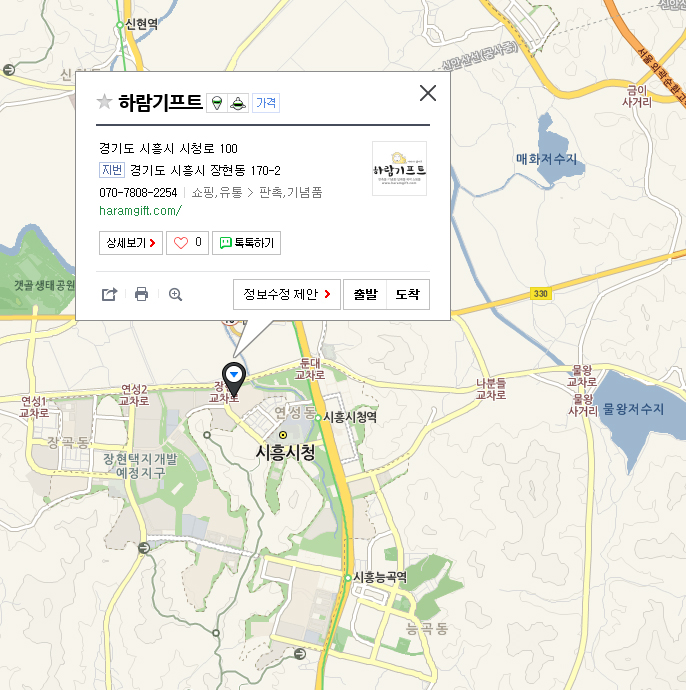Close the 하람기프트 info popup

(x=428, y=93)
